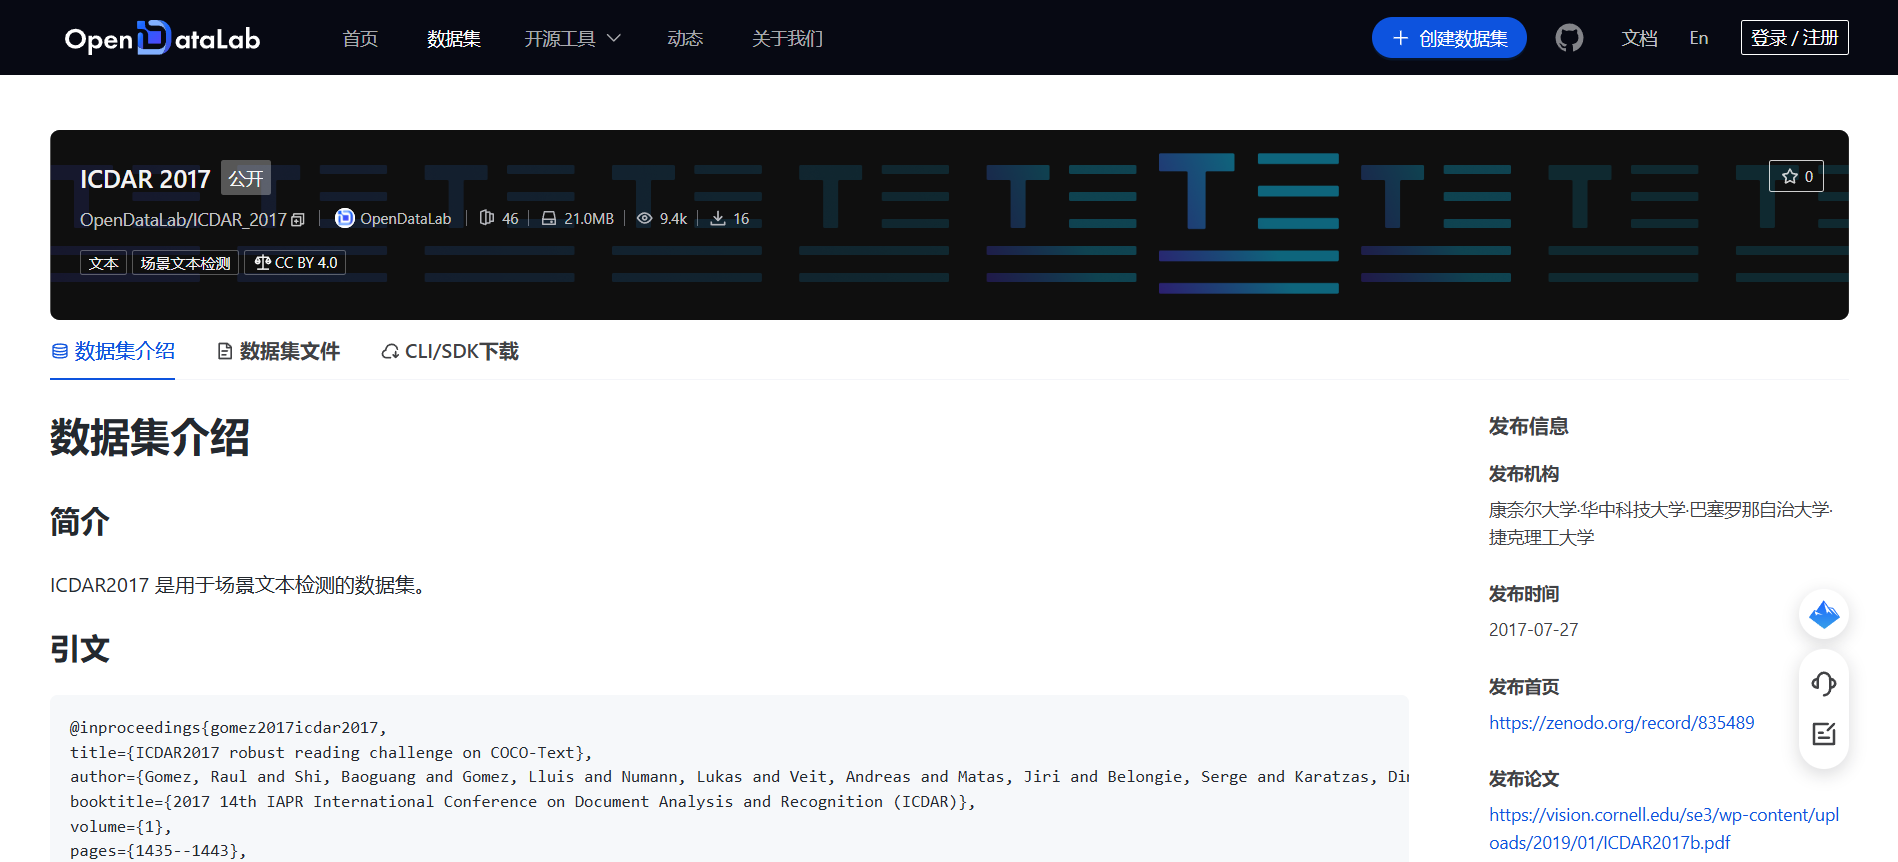
Task: Click the 发布机构 heading
Action: click(1524, 474)
